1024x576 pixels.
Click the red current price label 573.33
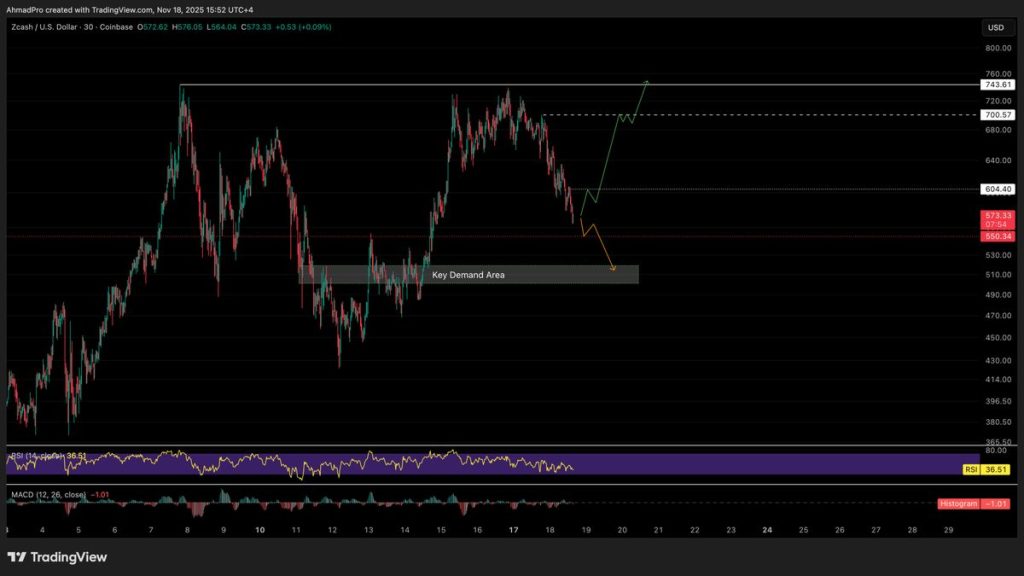pos(997,214)
